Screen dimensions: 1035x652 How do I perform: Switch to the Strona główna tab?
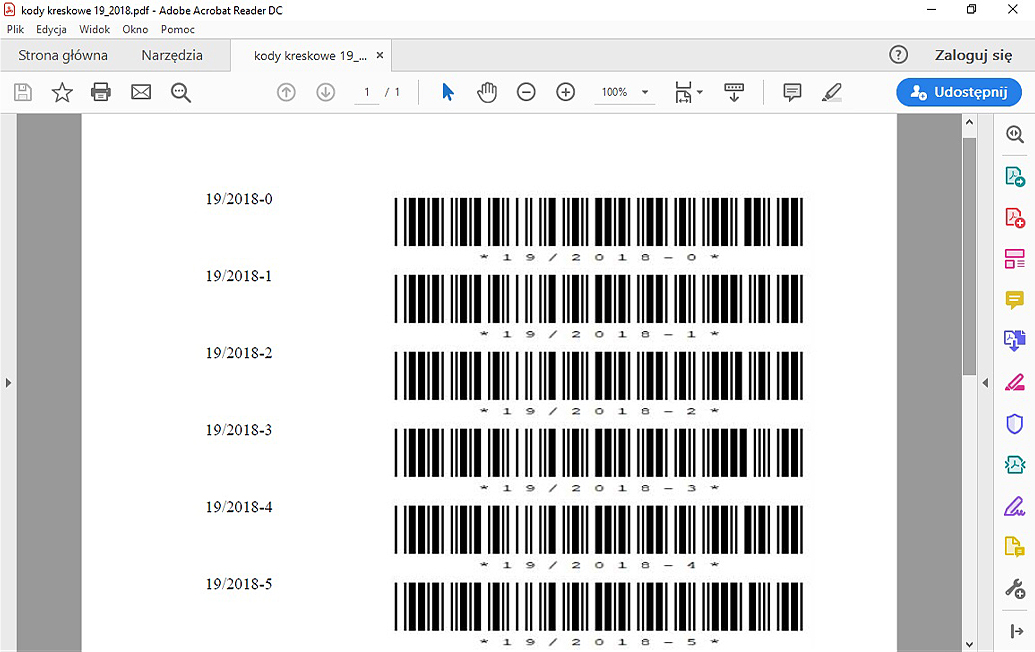63,55
